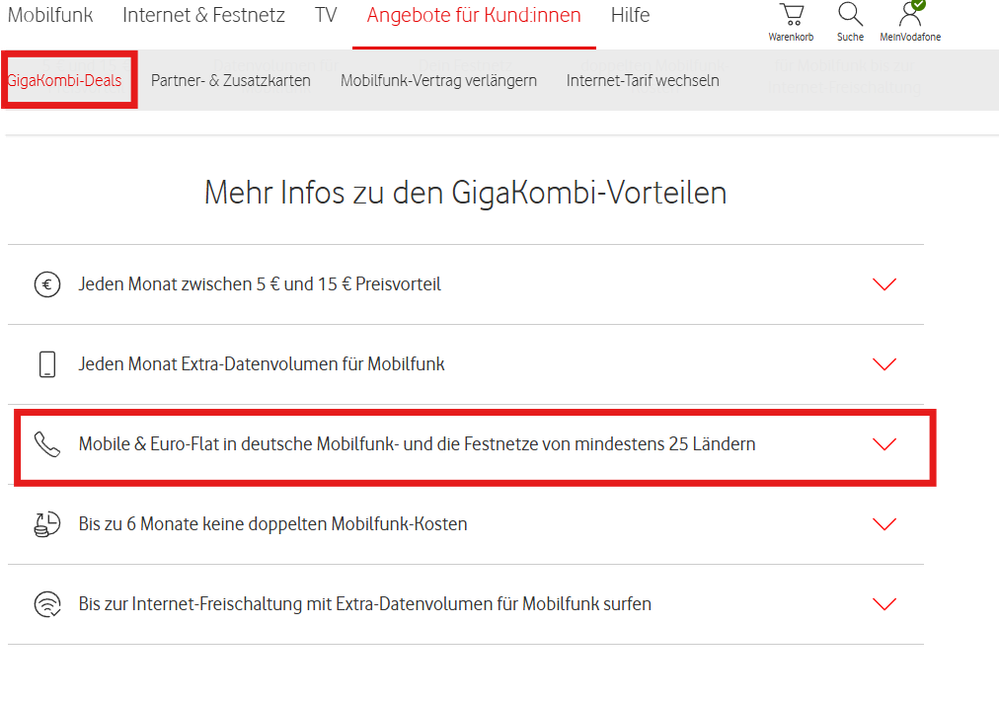Image resolution: width=999 pixels, height=713 pixels.
Task: Click the wifi icon beside Internet-Freischaltung row
Action: click(47, 604)
